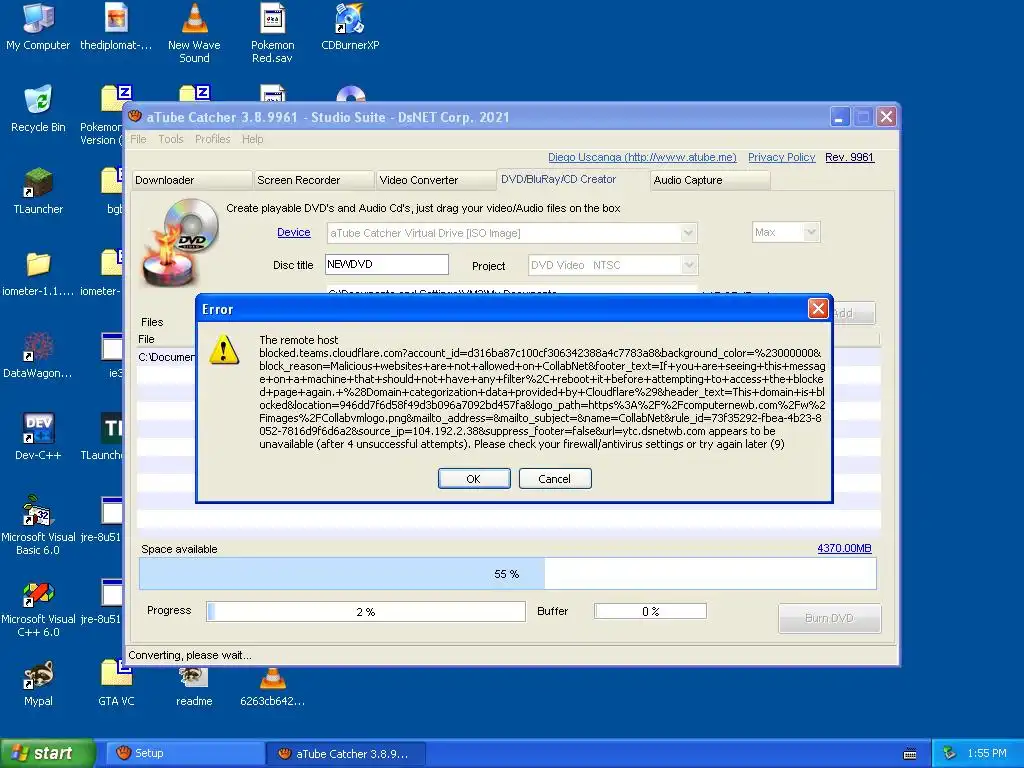Launch TLauncher Minecraft block shortcut

point(38,191)
